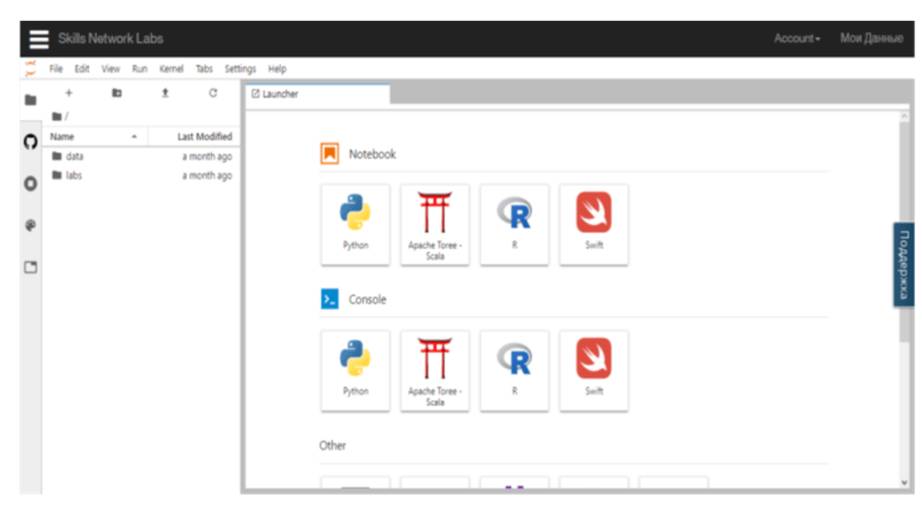Open the GitHub sidebar panel

(x=30, y=142)
